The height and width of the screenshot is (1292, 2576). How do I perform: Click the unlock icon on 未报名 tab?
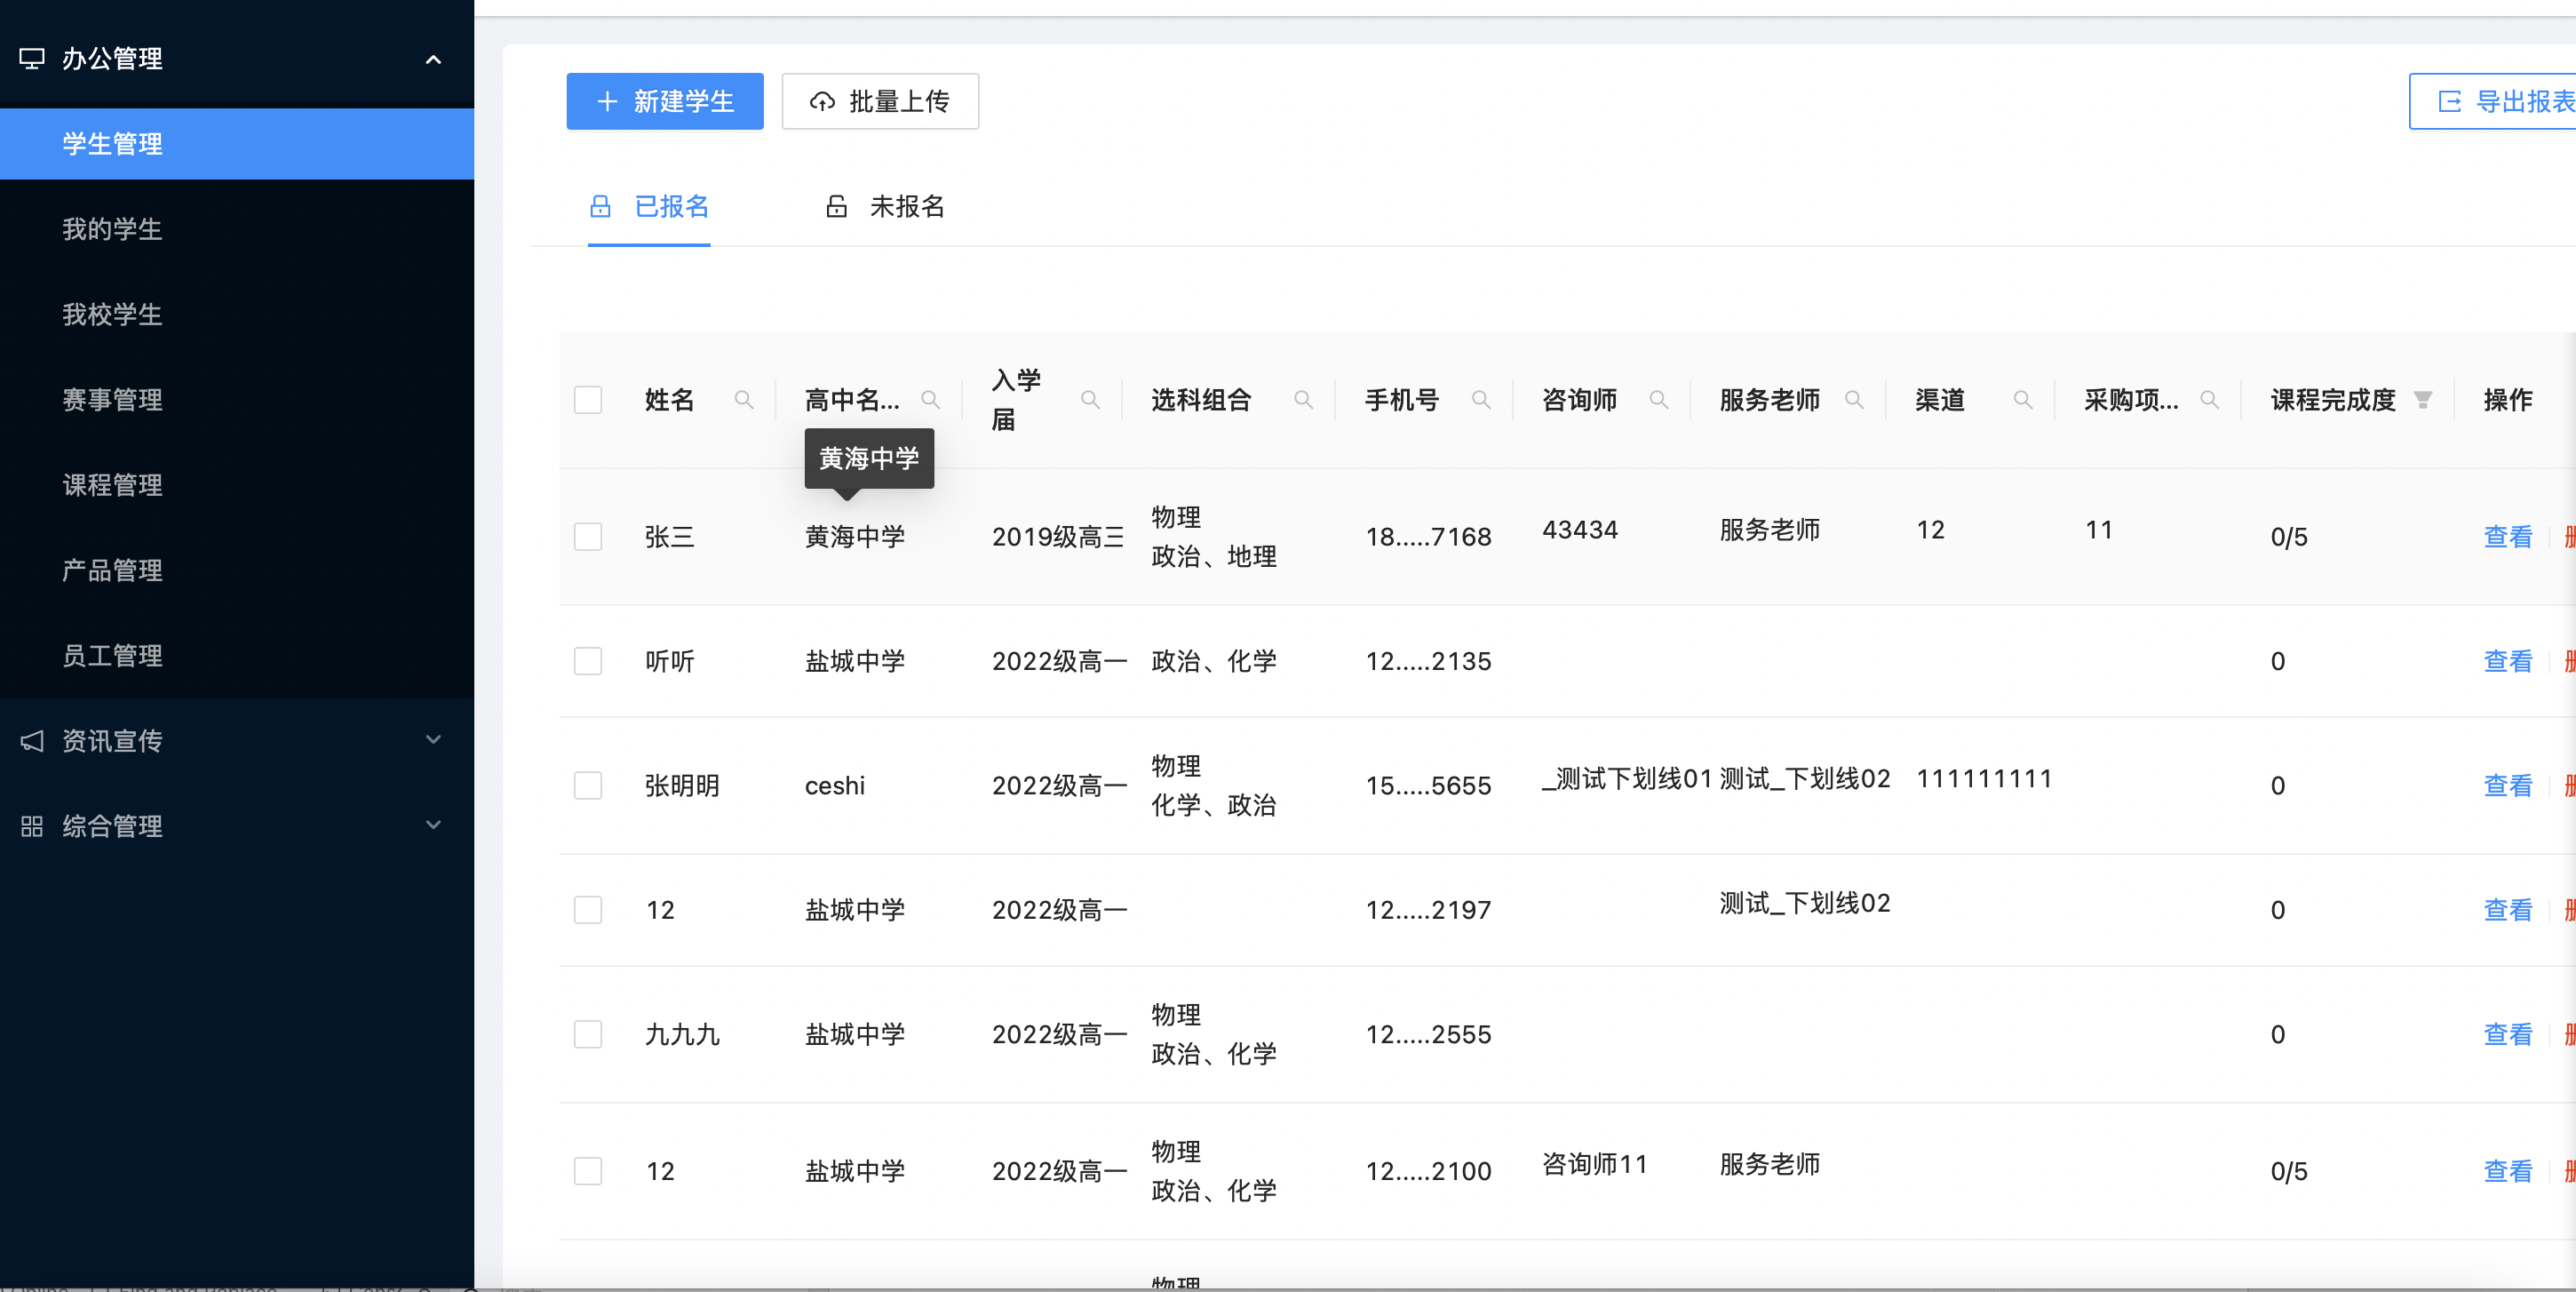click(836, 206)
